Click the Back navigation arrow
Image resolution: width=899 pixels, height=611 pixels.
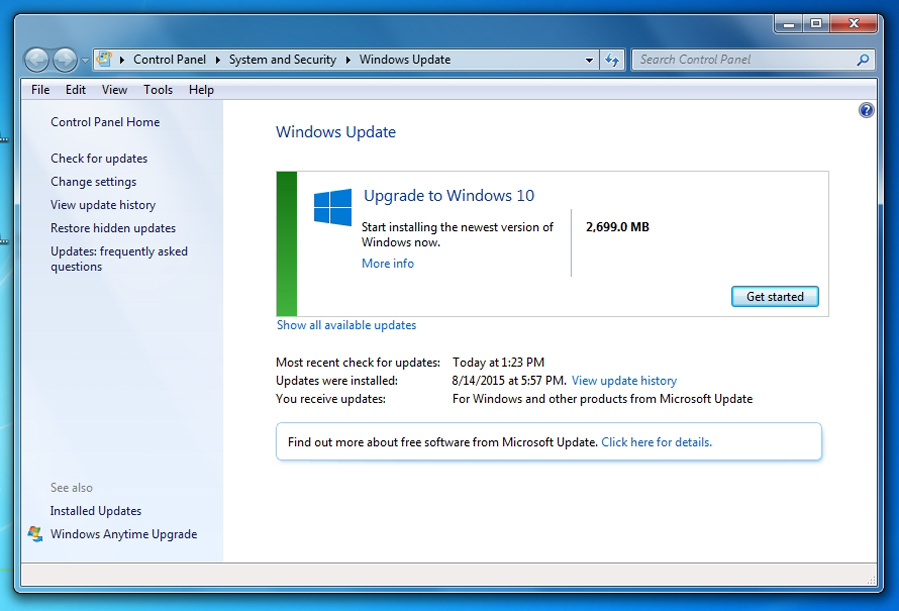tap(37, 60)
